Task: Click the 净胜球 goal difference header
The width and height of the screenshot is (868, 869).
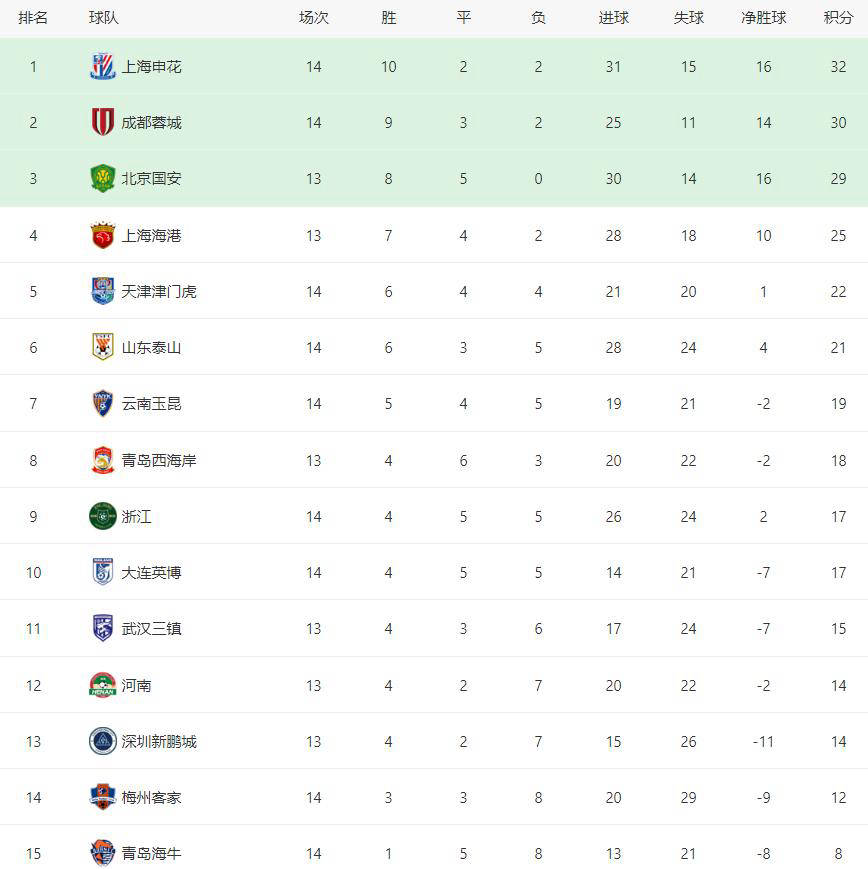Action: click(x=763, y=18)
